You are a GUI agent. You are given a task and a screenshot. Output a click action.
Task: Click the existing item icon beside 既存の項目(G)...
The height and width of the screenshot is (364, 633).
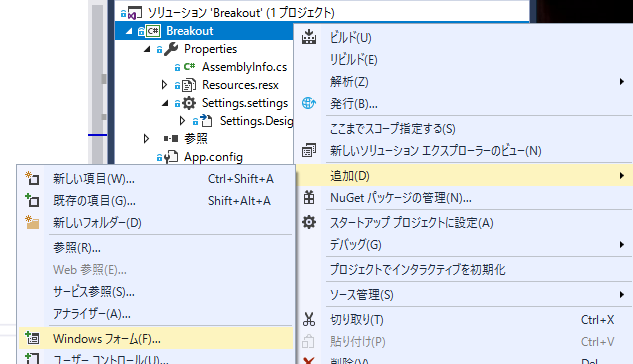point(32,200)
